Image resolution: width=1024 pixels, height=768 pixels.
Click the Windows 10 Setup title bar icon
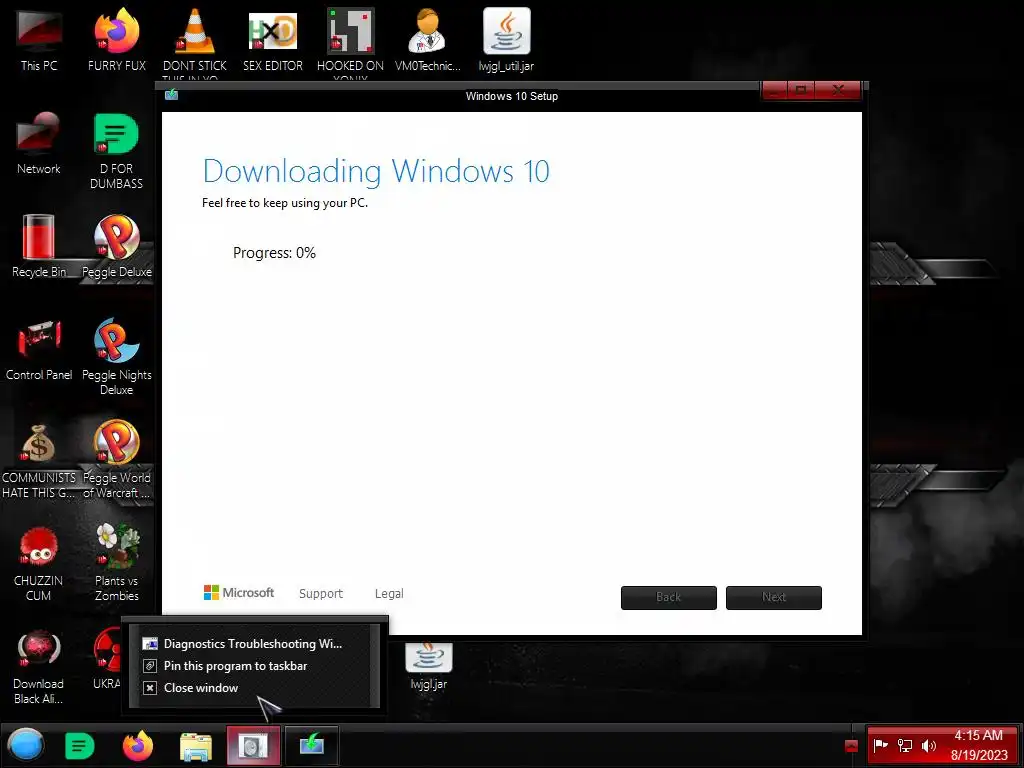(172, 95)
